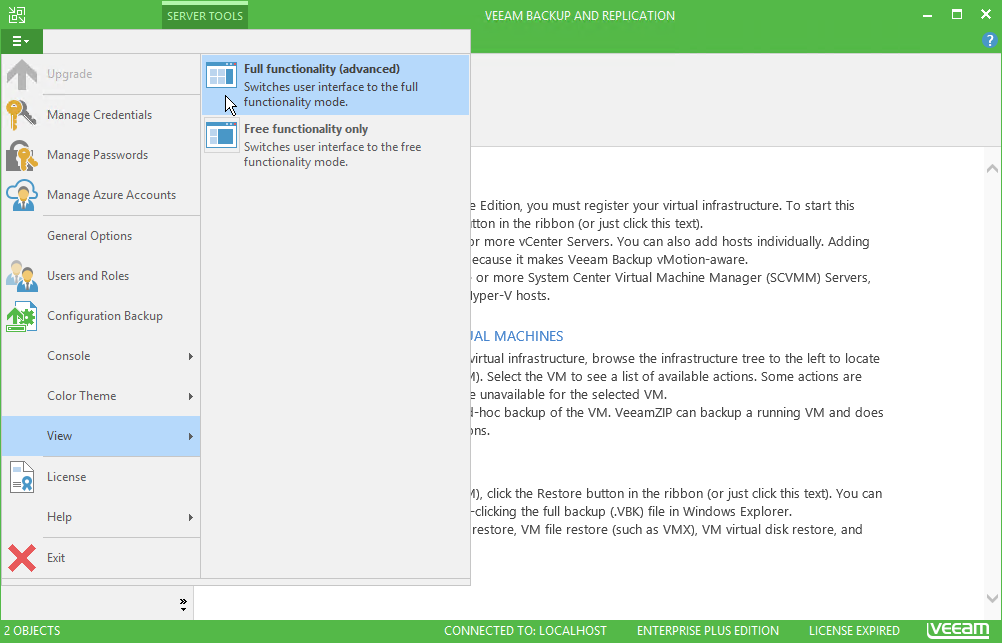Viewport: 1002px width, 643px height.
Task: Click the scroll down arrow in content pane
Action: click(992, 599)
